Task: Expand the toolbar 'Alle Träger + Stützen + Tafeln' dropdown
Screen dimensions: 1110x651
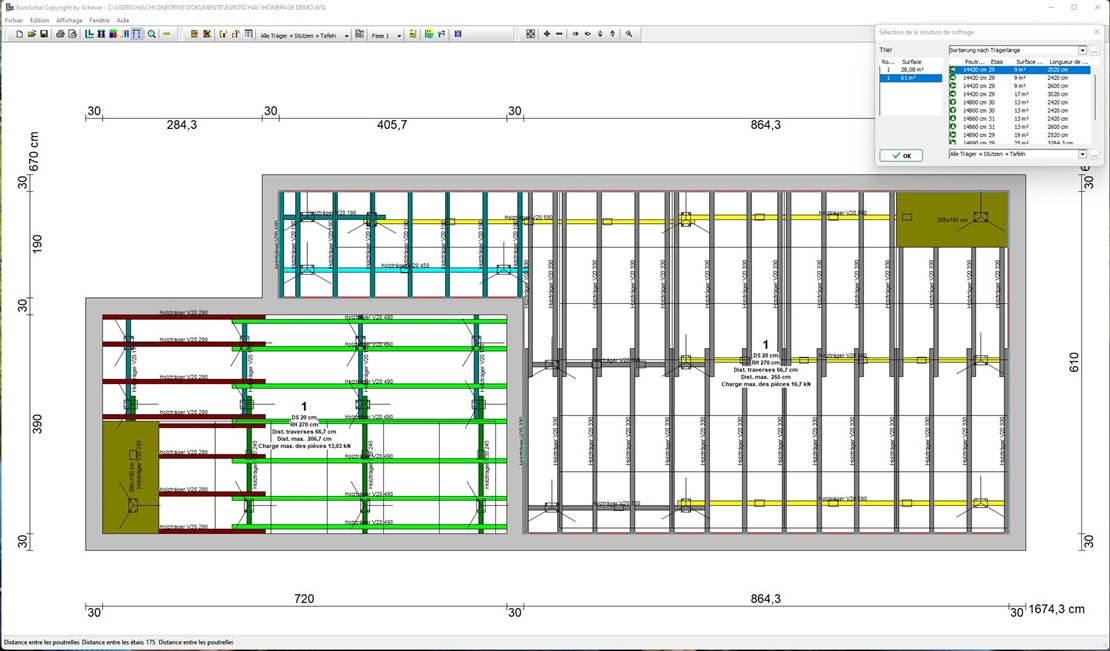Action: (x=346, y=35)
